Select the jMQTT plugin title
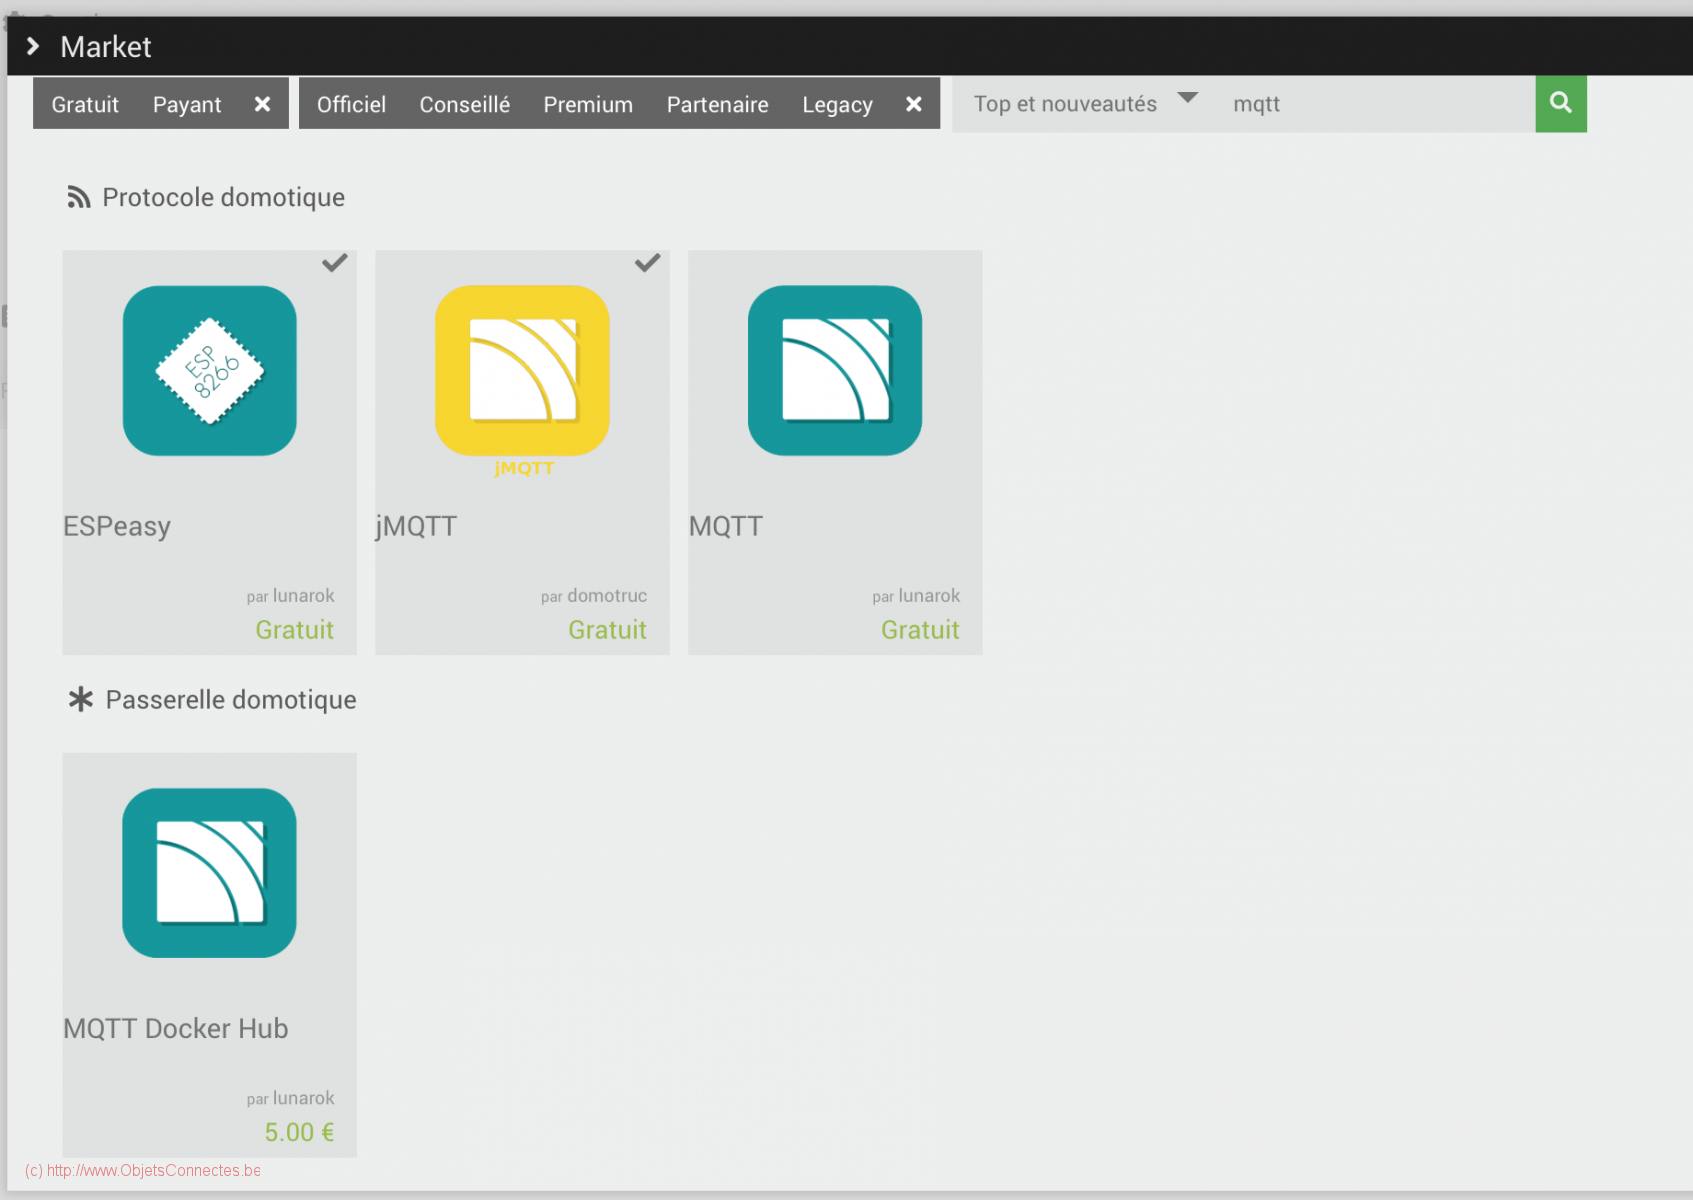1693x1200 pixels. (x=416, y=526)
